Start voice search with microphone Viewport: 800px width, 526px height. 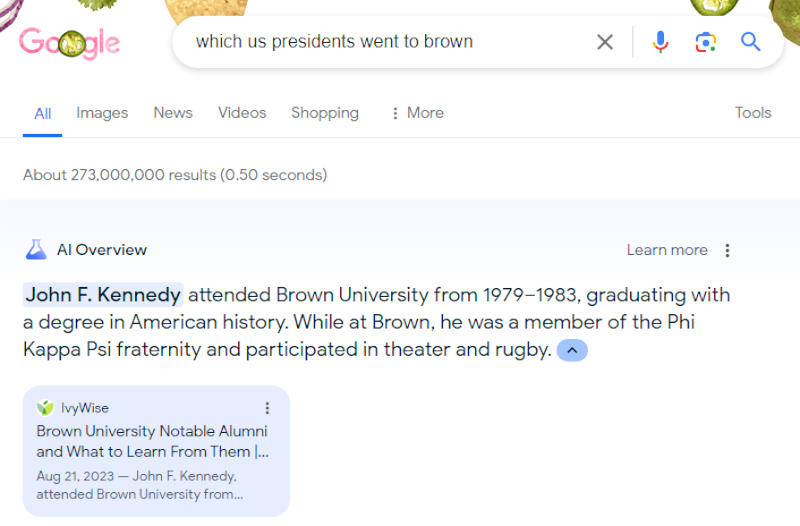(x=660, y=42)
